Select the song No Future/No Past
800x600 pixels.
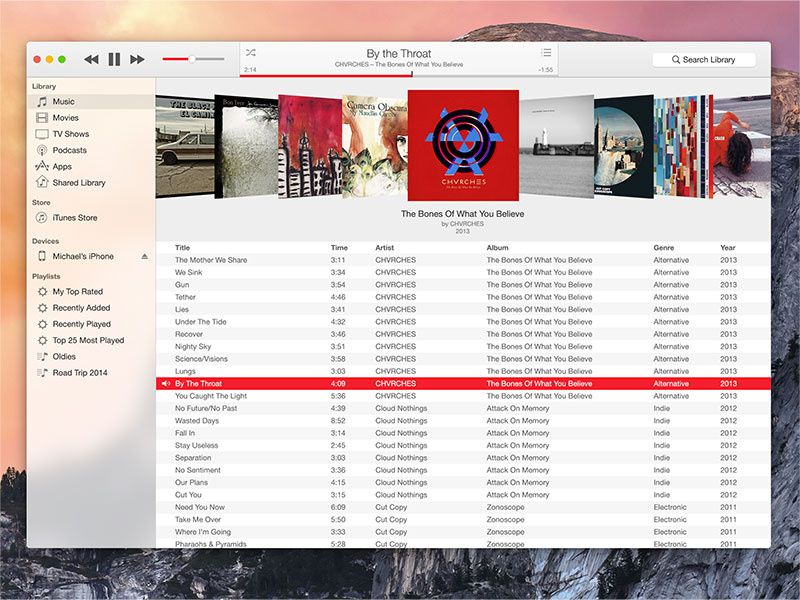click(x=463, y=408)
